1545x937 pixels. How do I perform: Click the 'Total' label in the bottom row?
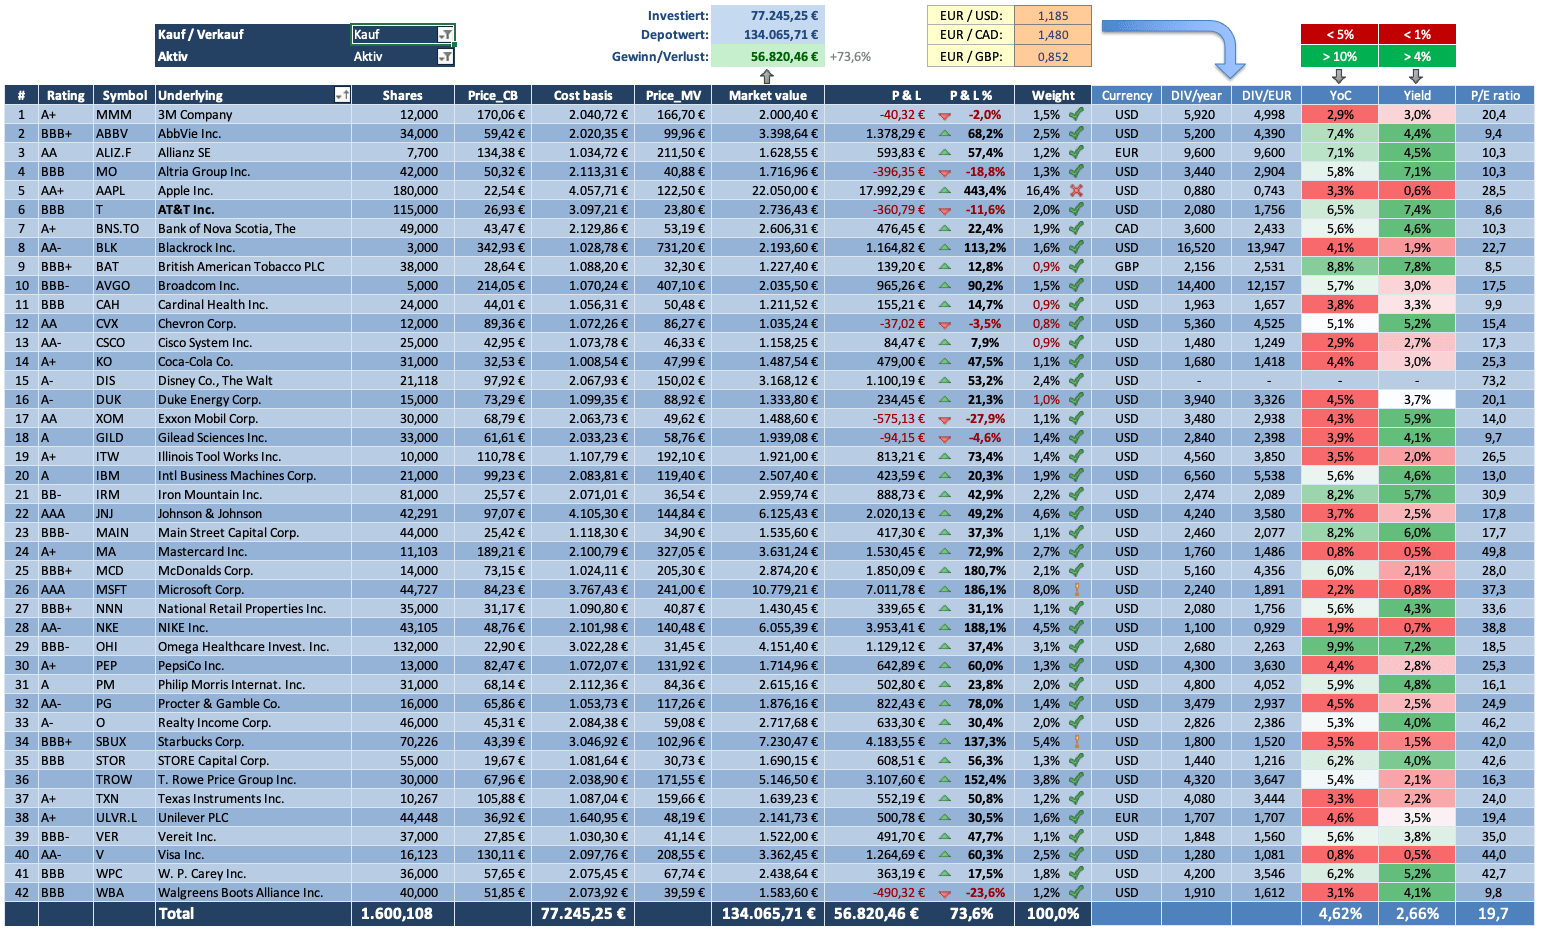point(177,914)
